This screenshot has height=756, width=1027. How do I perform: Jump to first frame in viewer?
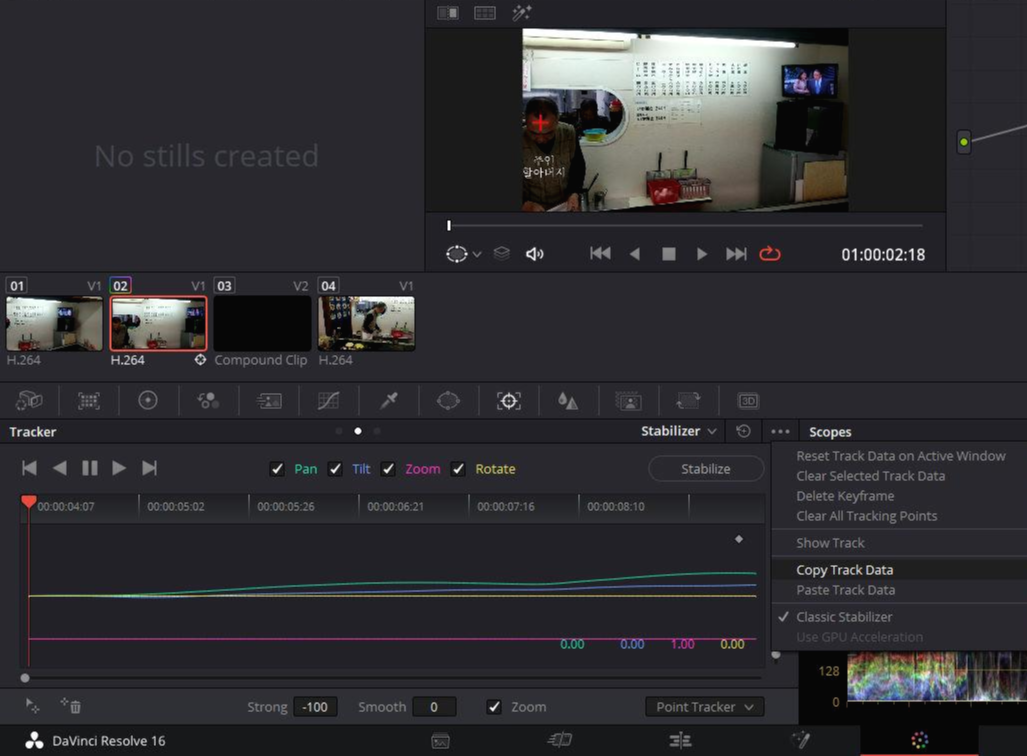tap(600, 254)
